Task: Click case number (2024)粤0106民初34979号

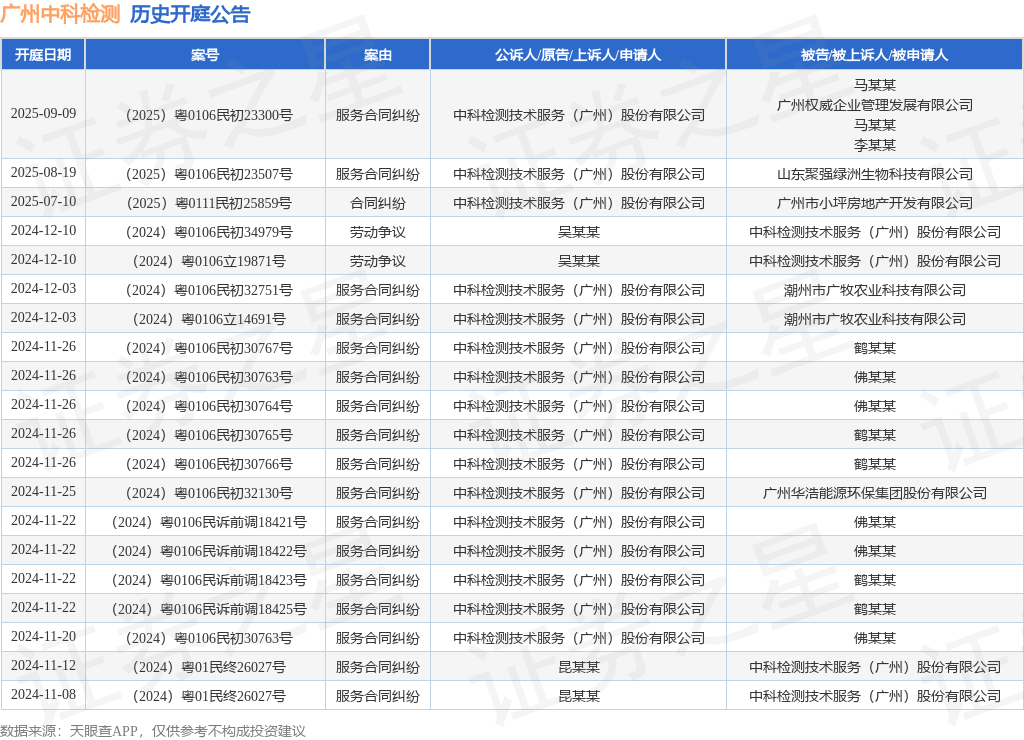Action: click(209, 233)
